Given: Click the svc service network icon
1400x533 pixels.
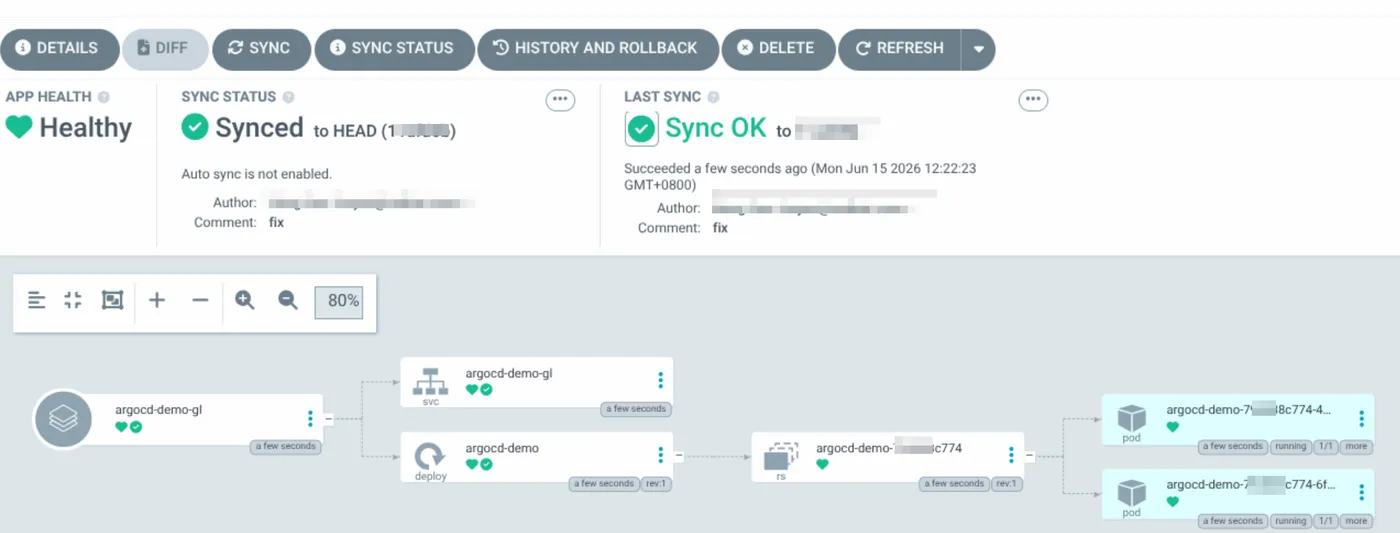Looking at the screenshot, I should (431, 381).
